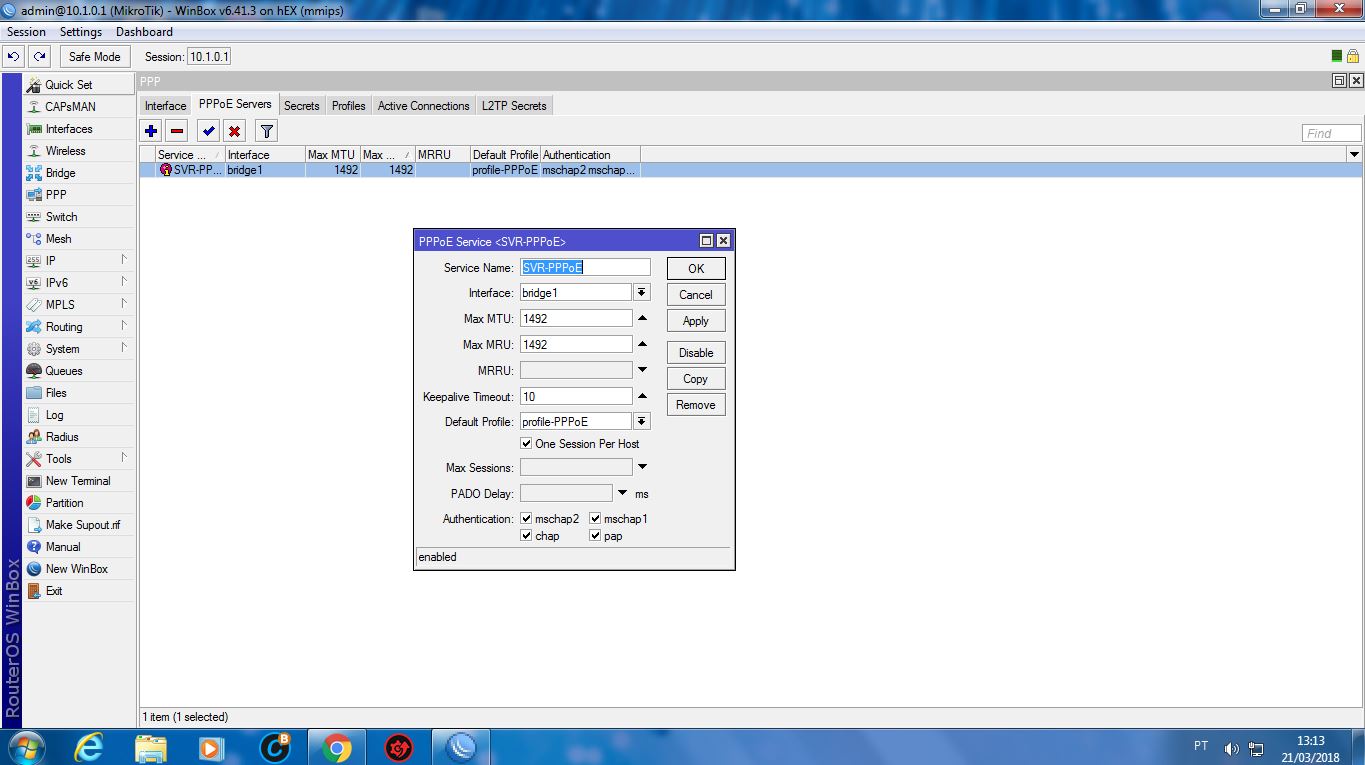The height and width of the screenshot is (765, 1365).
Task: Open the CAPsMAN menu icon
Action: 34,107
